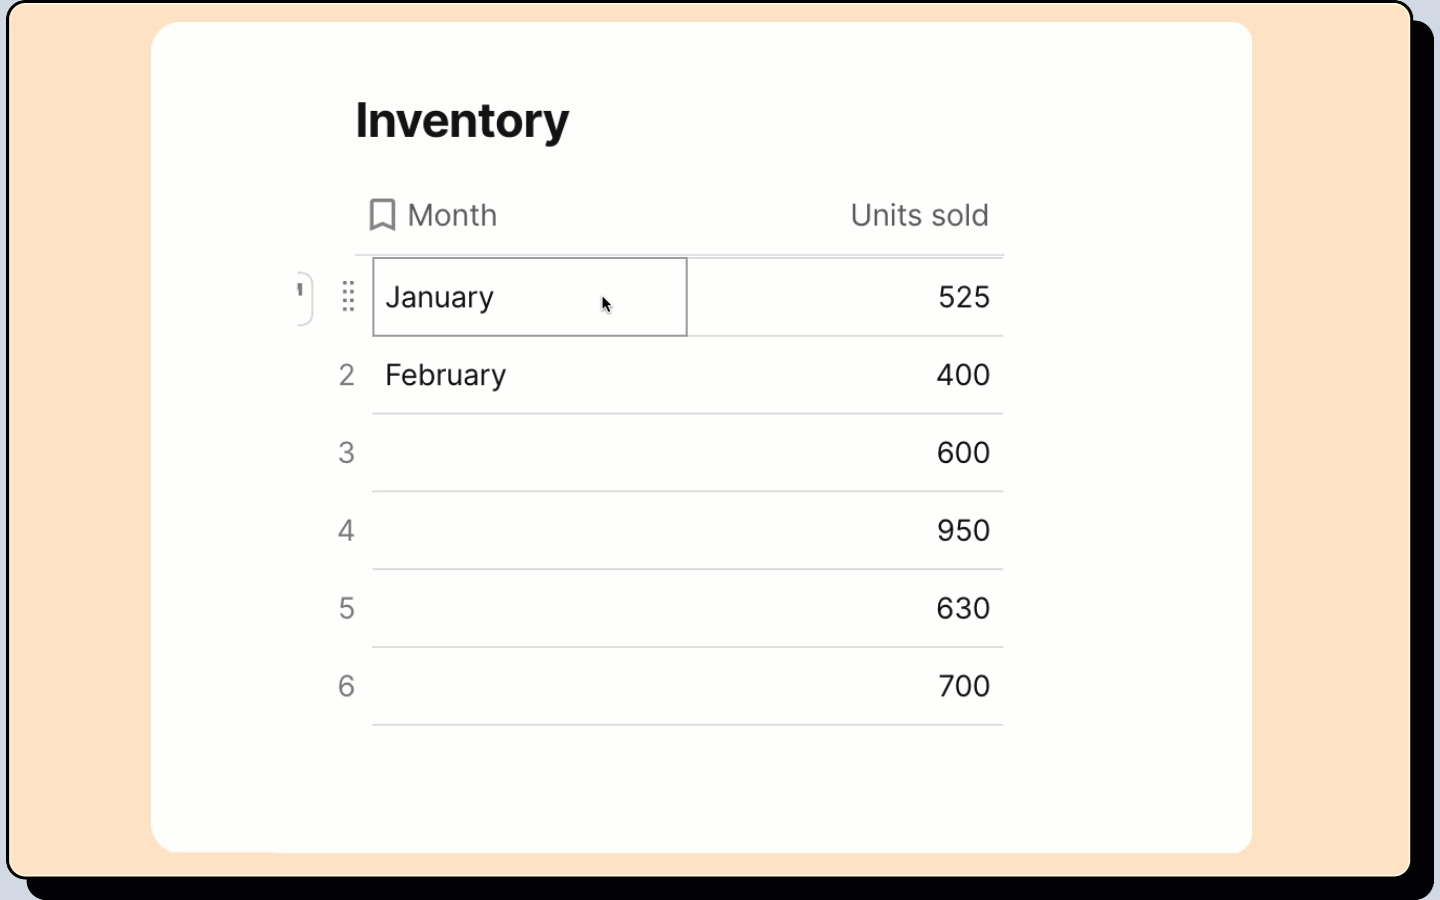Image resolution: width=1440 pixels, height=900 pixels.
Task: Click the bookmark icon beside Month
Action: point(382,215)
